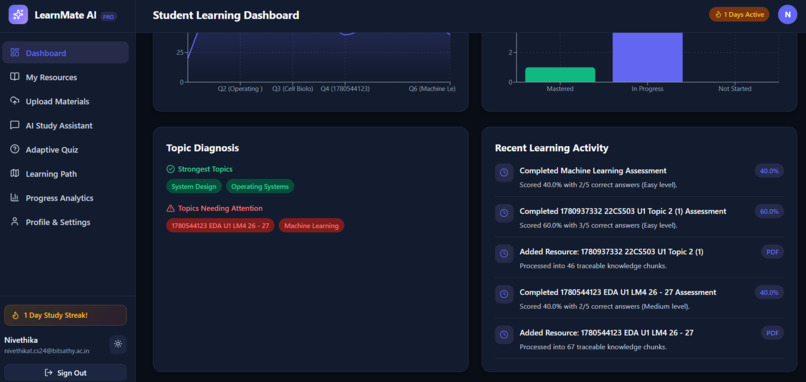Image resolution: width=806 pixels, height=382 pixels.
Task: Click 'Completed 1780937332 22CS503 U1 Topic 2 (1) Assessment'
Action: click(x=622, y=211)
